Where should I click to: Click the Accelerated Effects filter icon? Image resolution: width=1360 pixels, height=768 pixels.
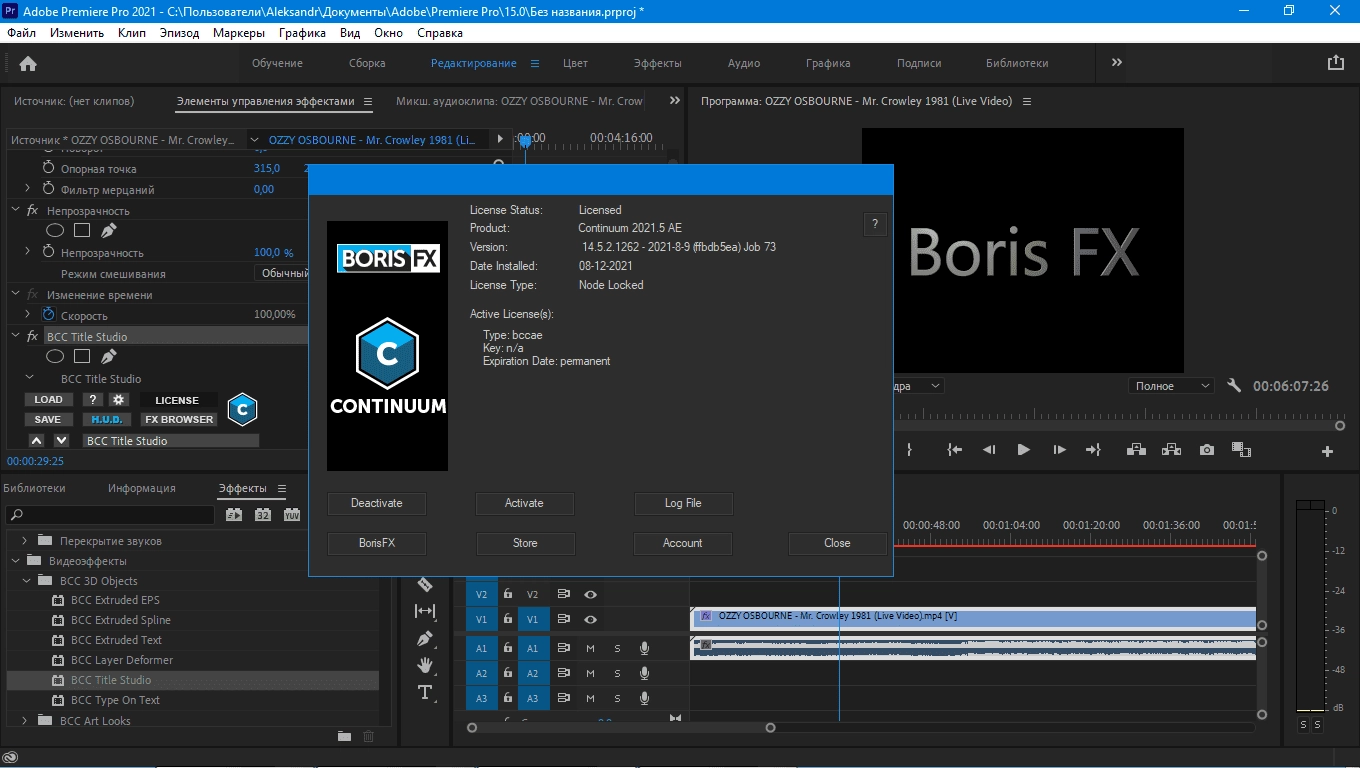pos(234,515)
